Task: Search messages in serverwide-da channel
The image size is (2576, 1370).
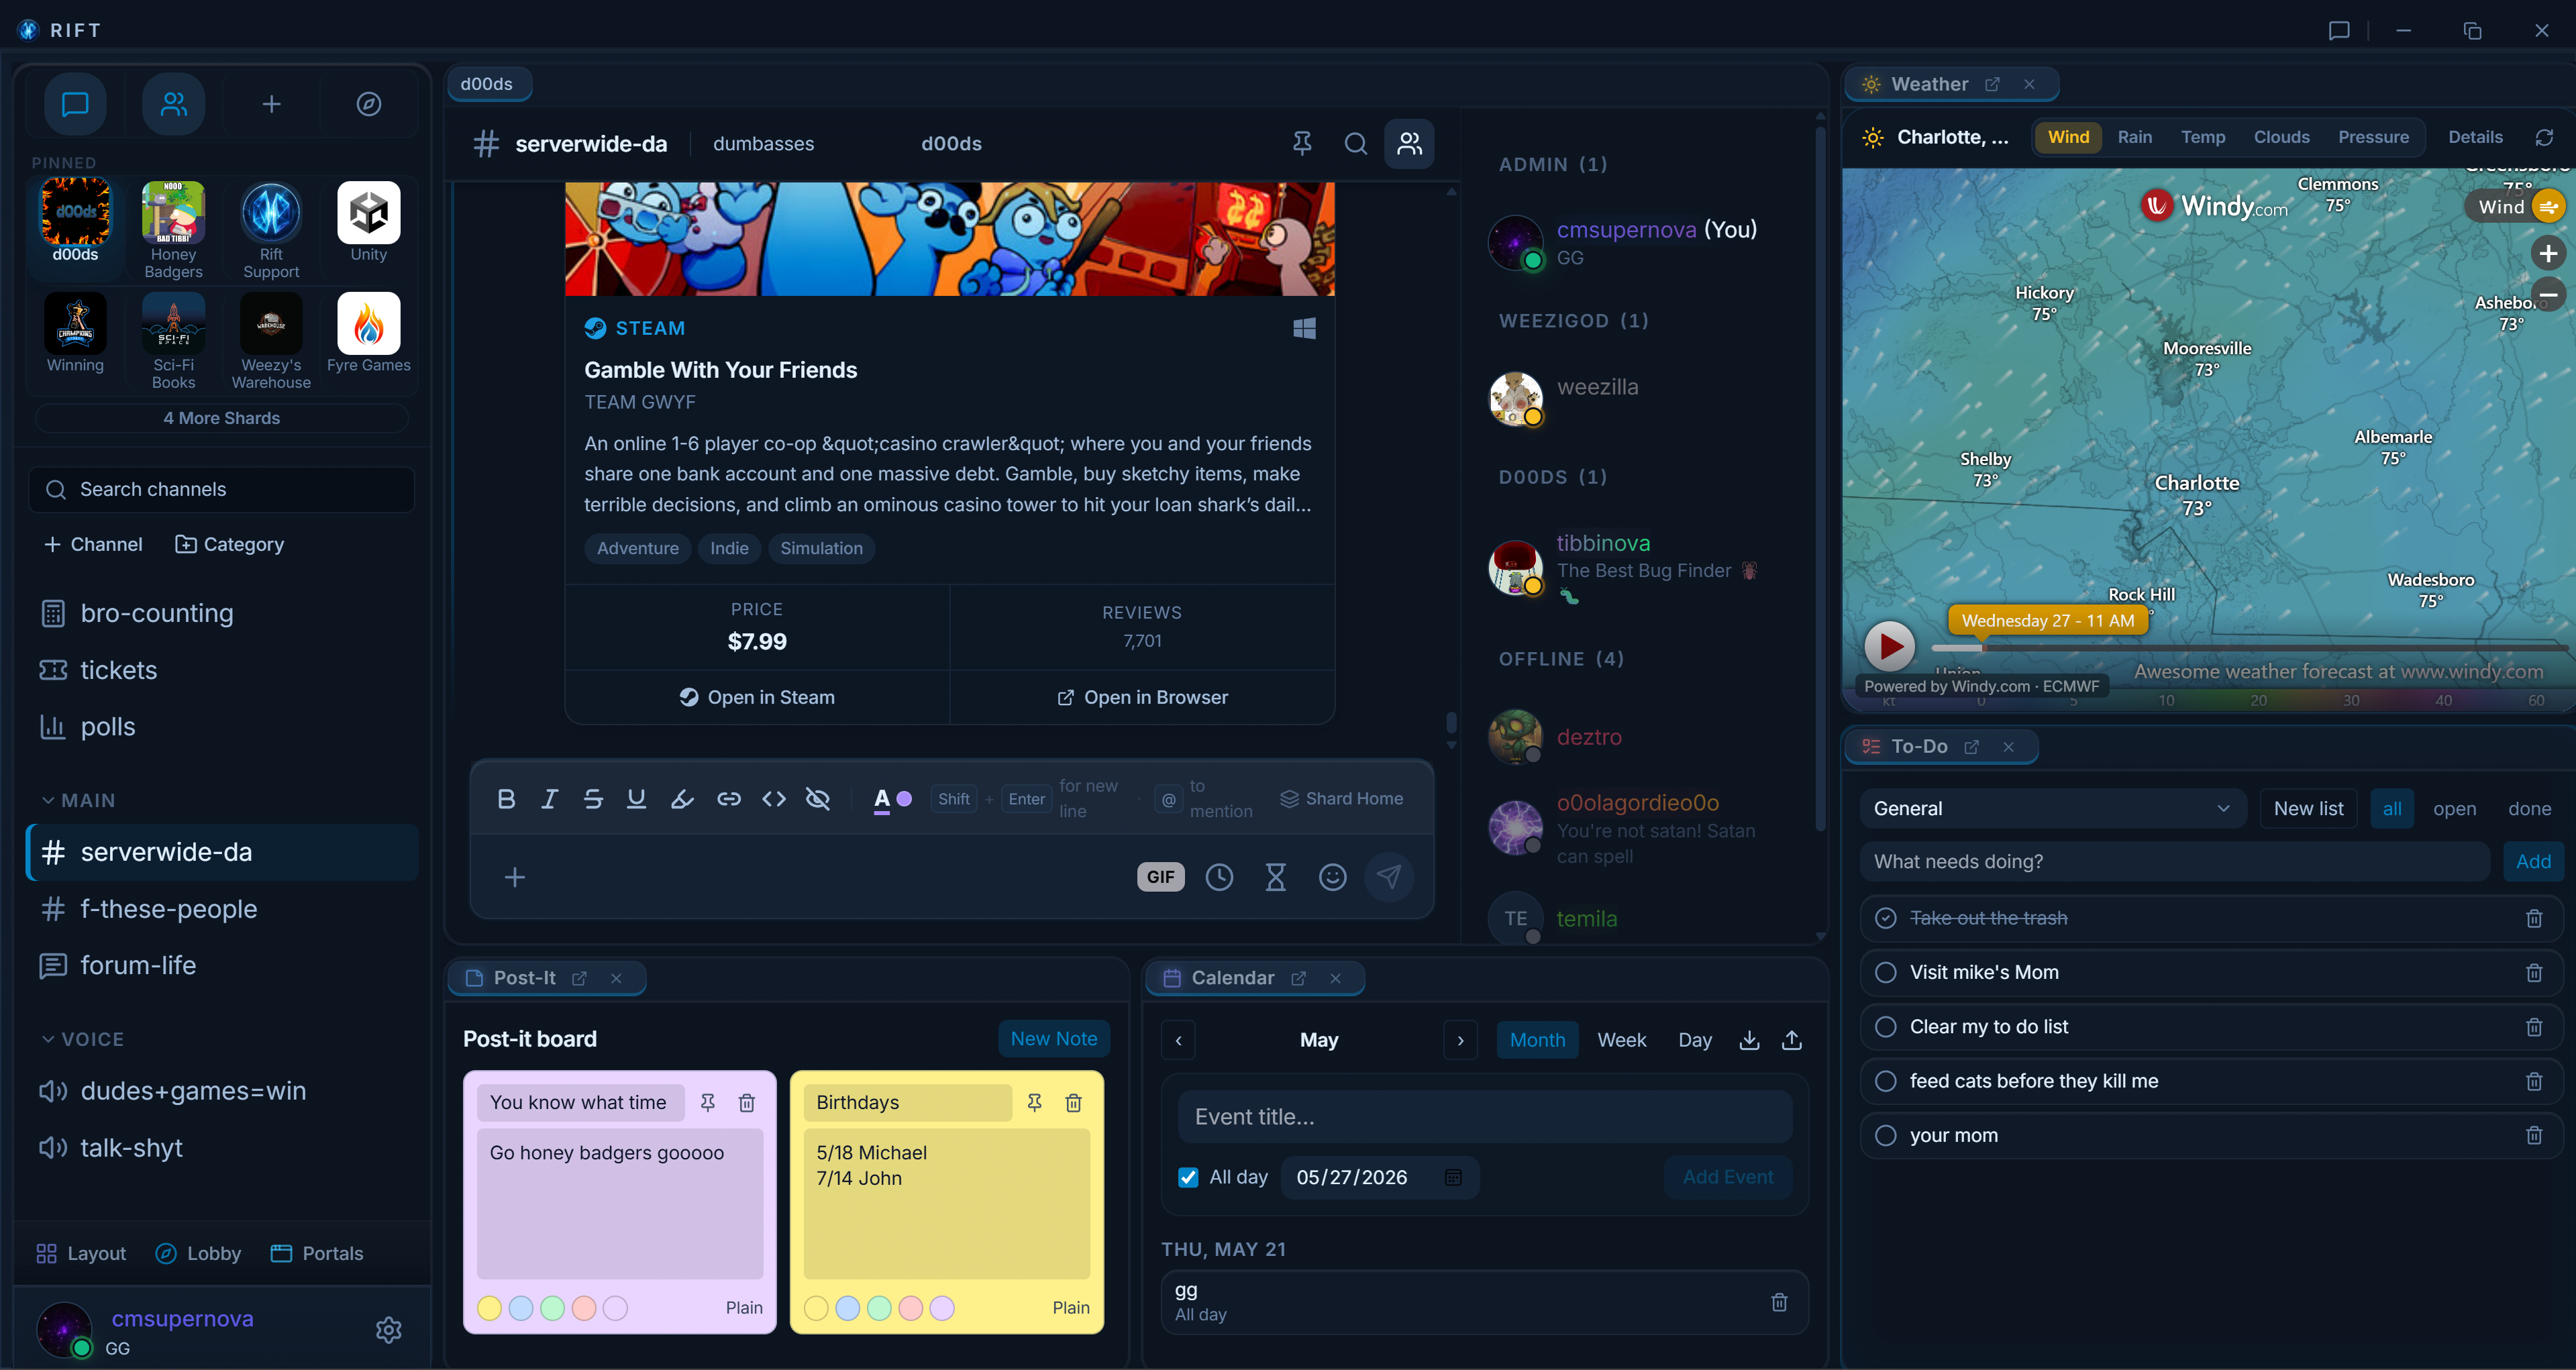Action: [x=1356, y=144]
